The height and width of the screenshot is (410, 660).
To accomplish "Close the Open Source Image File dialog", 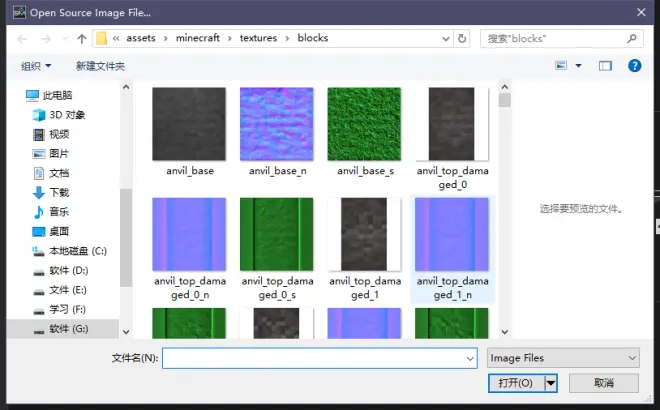I will pyautogui.click(x=641, y=12).
